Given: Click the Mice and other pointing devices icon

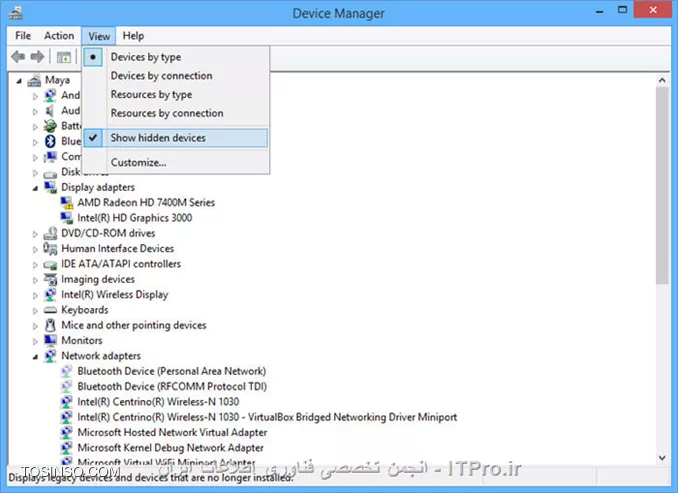Looking at the screenshot, I should (x=50, y=325).
